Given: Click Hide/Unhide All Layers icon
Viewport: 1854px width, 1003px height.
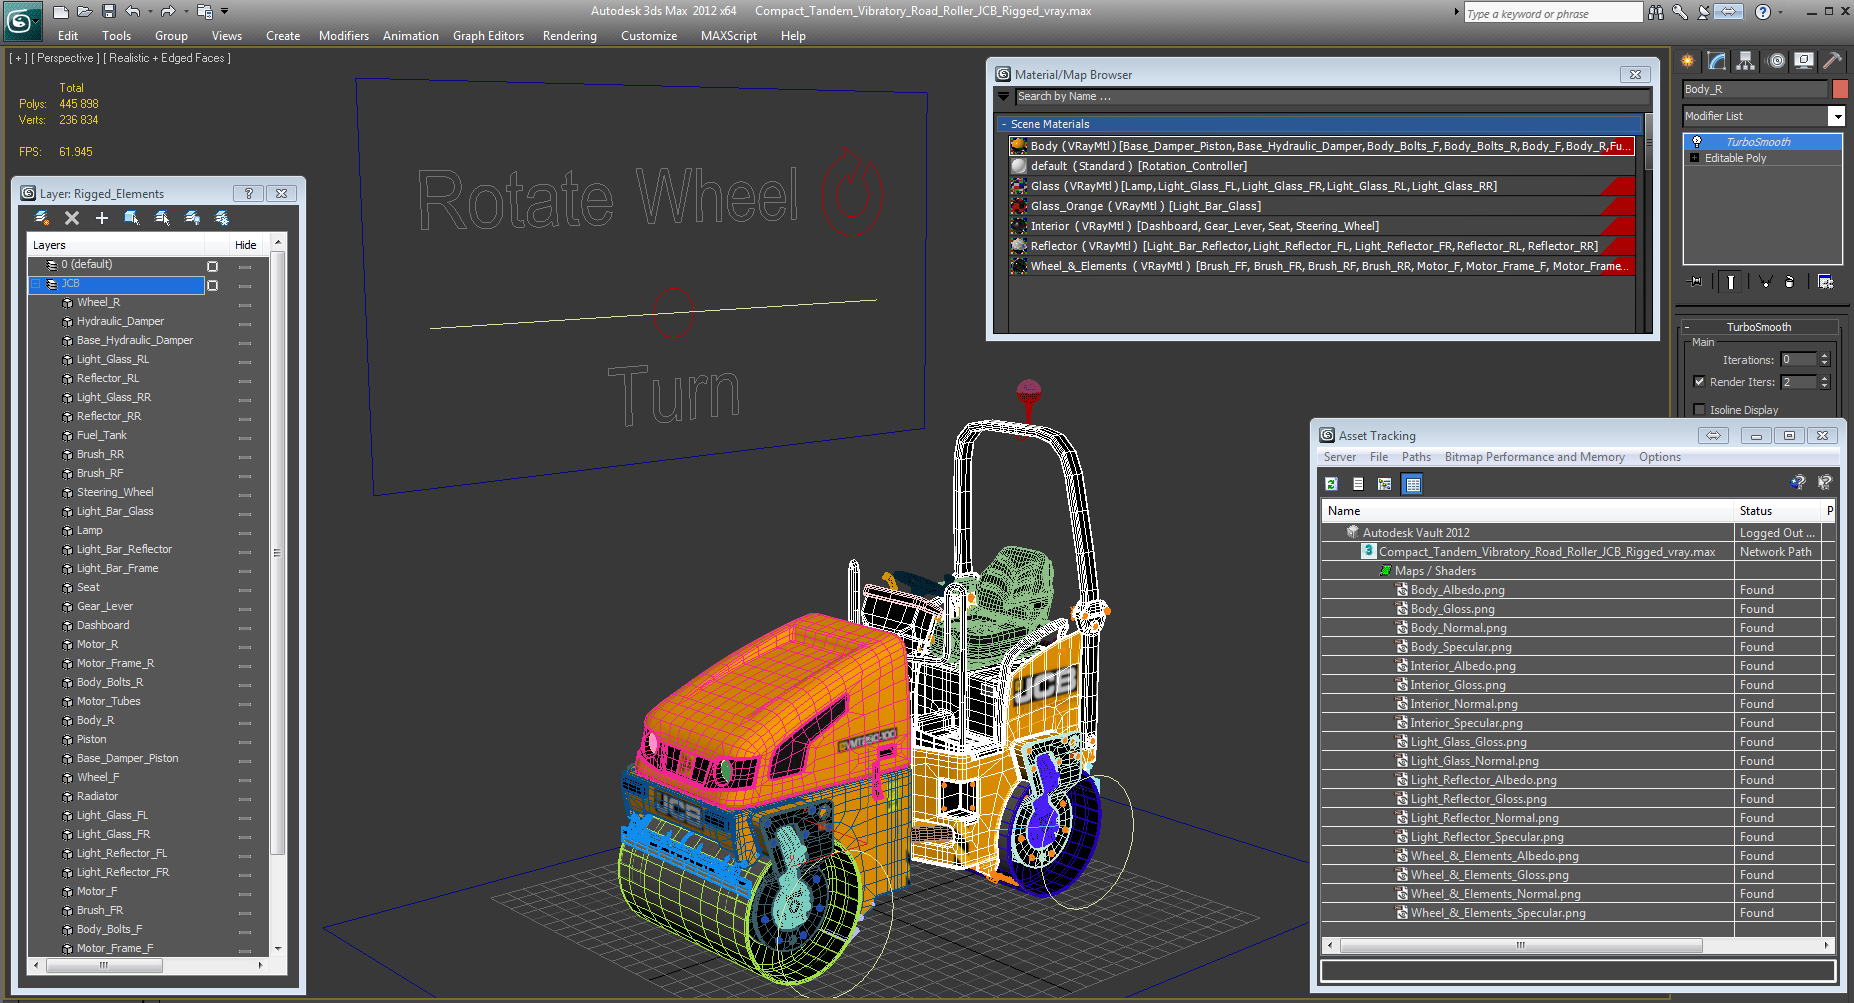Looking at the screenshot, I should point(192,218).
